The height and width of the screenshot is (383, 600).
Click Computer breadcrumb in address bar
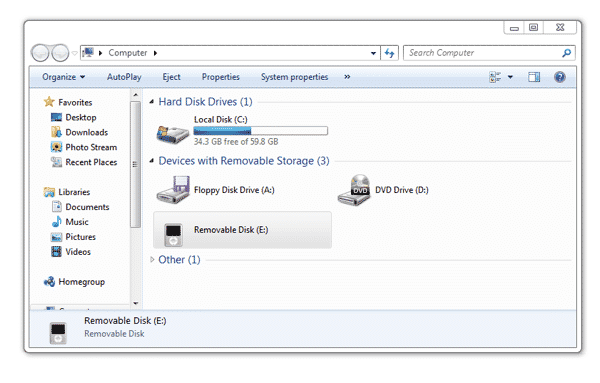point(128,53)
